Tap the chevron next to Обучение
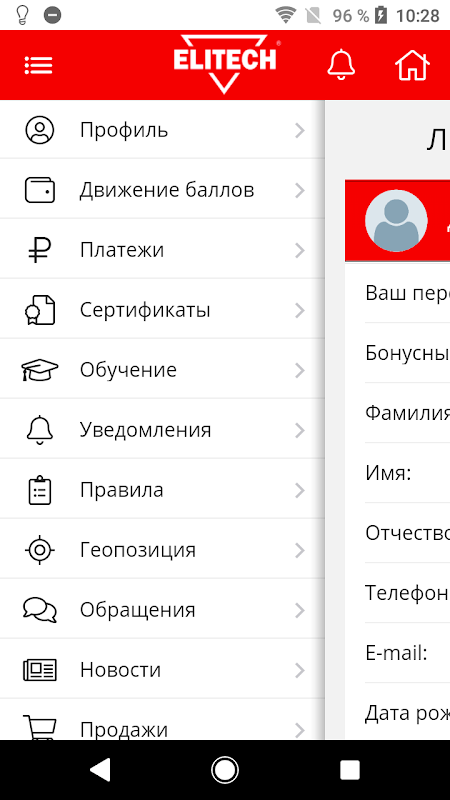The height and width of the screenshot is (800, 450). coord(300,370)
